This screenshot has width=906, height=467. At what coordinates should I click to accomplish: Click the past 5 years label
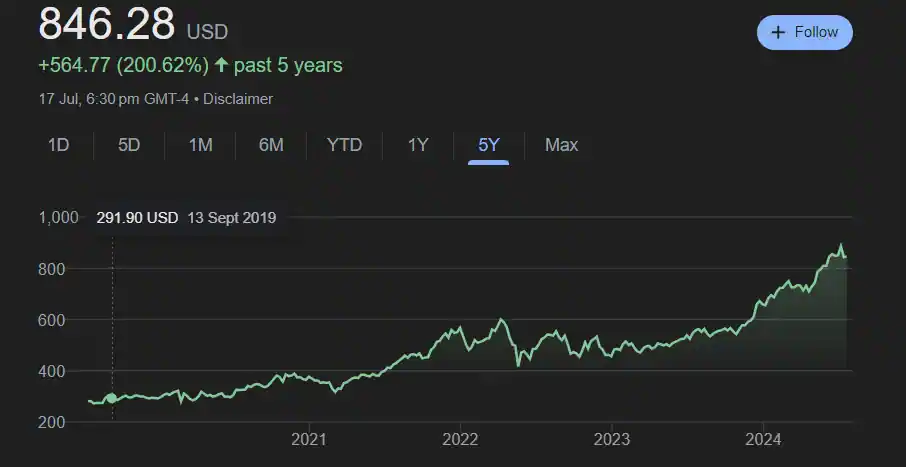coord(288,65)
